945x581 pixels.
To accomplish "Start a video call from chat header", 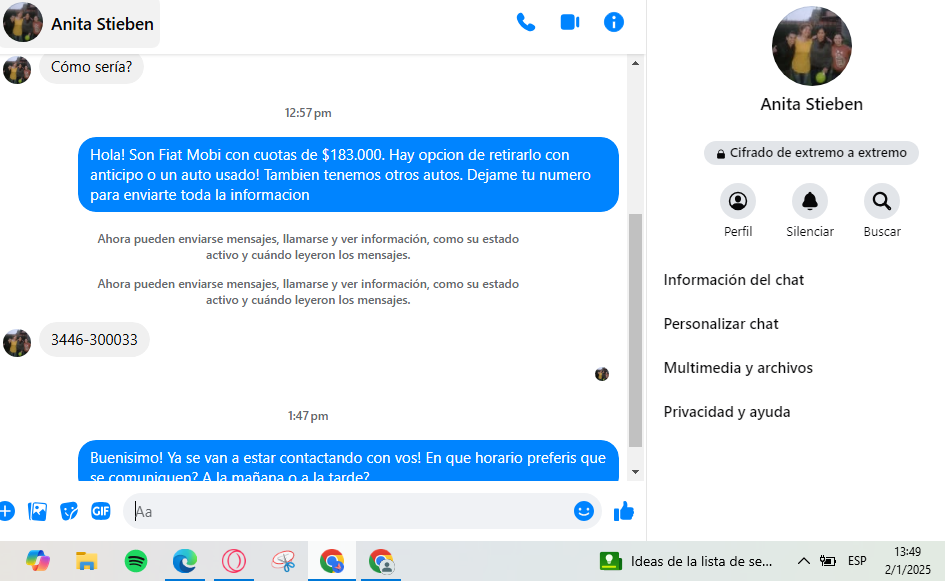I will point(570,22).
